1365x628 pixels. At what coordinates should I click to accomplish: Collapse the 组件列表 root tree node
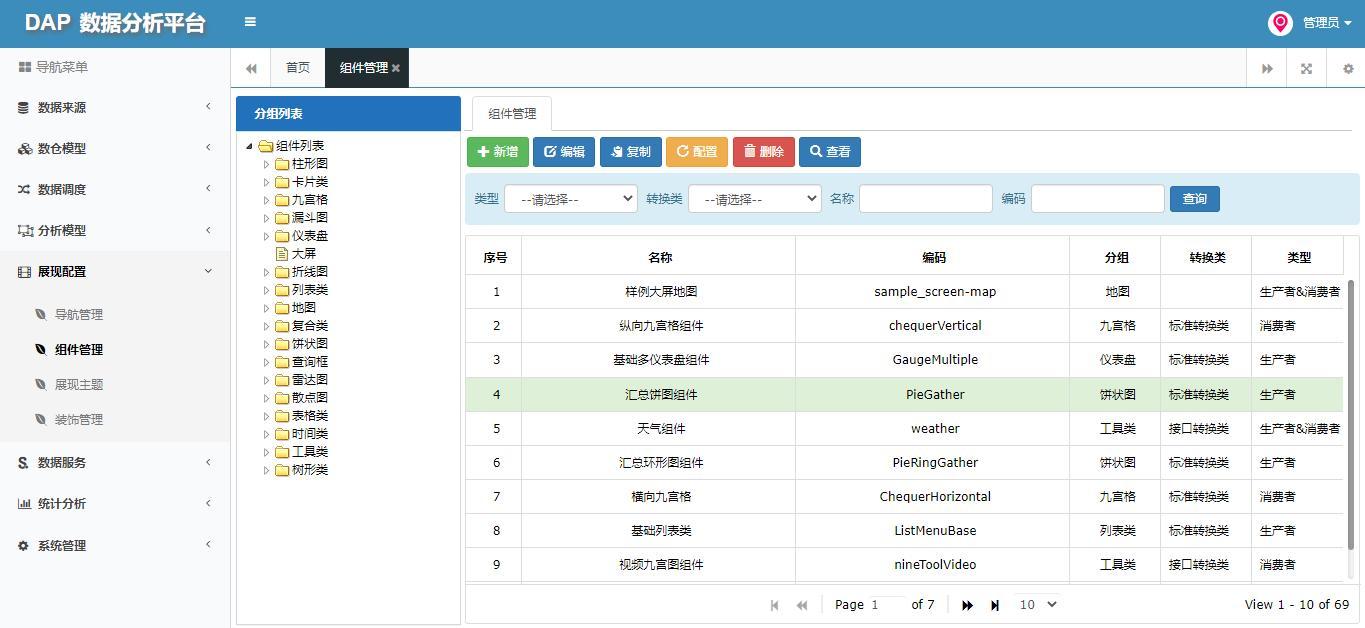(250, 146)
